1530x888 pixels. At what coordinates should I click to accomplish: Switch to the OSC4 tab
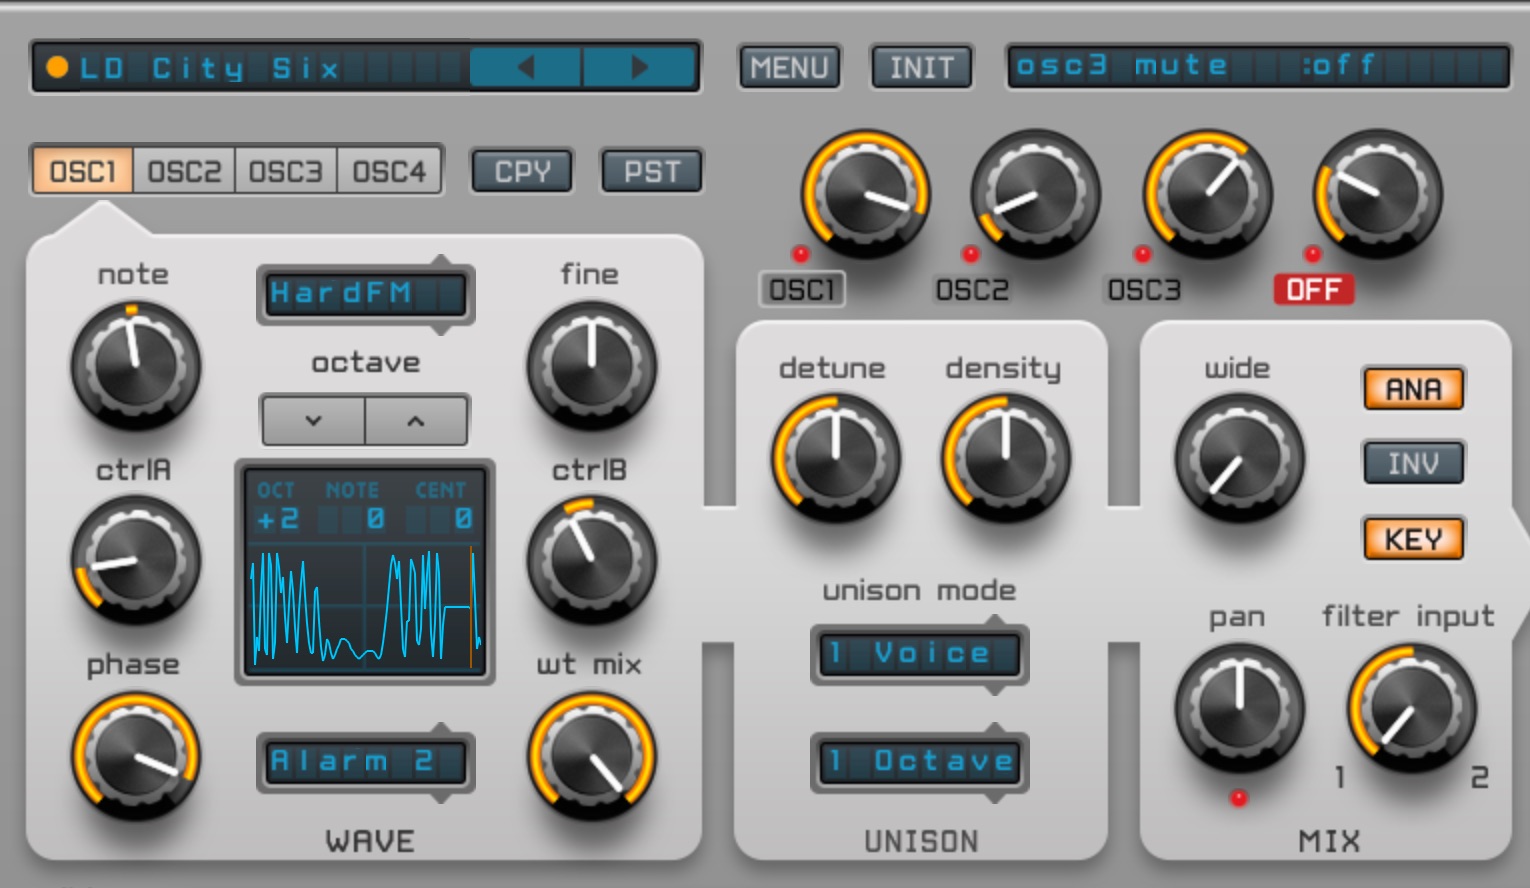[389, 171]
